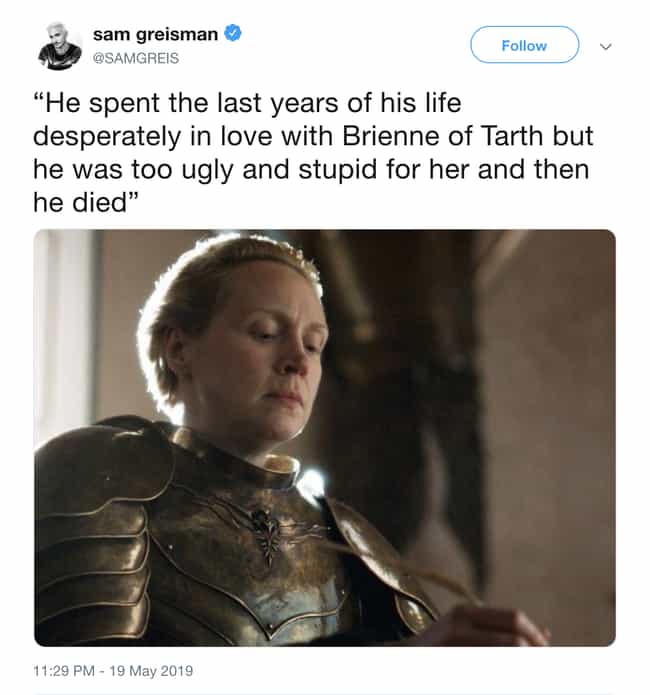Open the sam greisman display name link

click(x=155, y=34)
